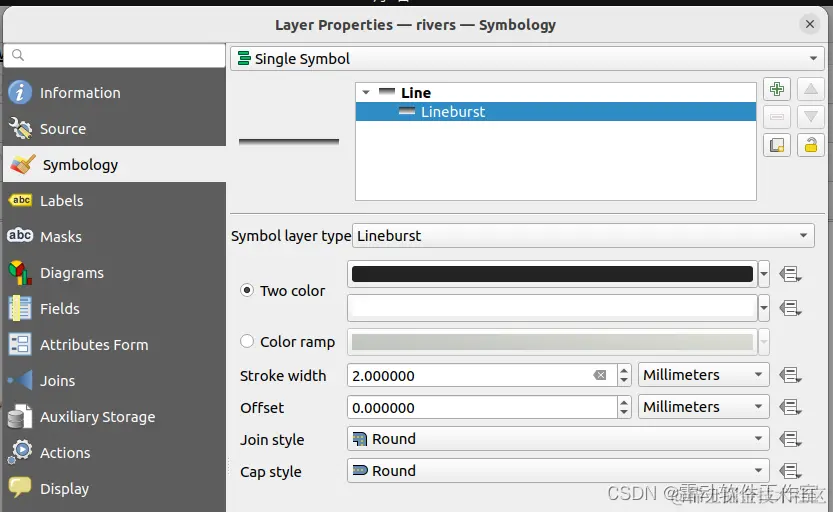The height and width of the screenshot is (512, 833).
Task: Open data-defined override for Stroke width
Action: [x=790, y=375]
